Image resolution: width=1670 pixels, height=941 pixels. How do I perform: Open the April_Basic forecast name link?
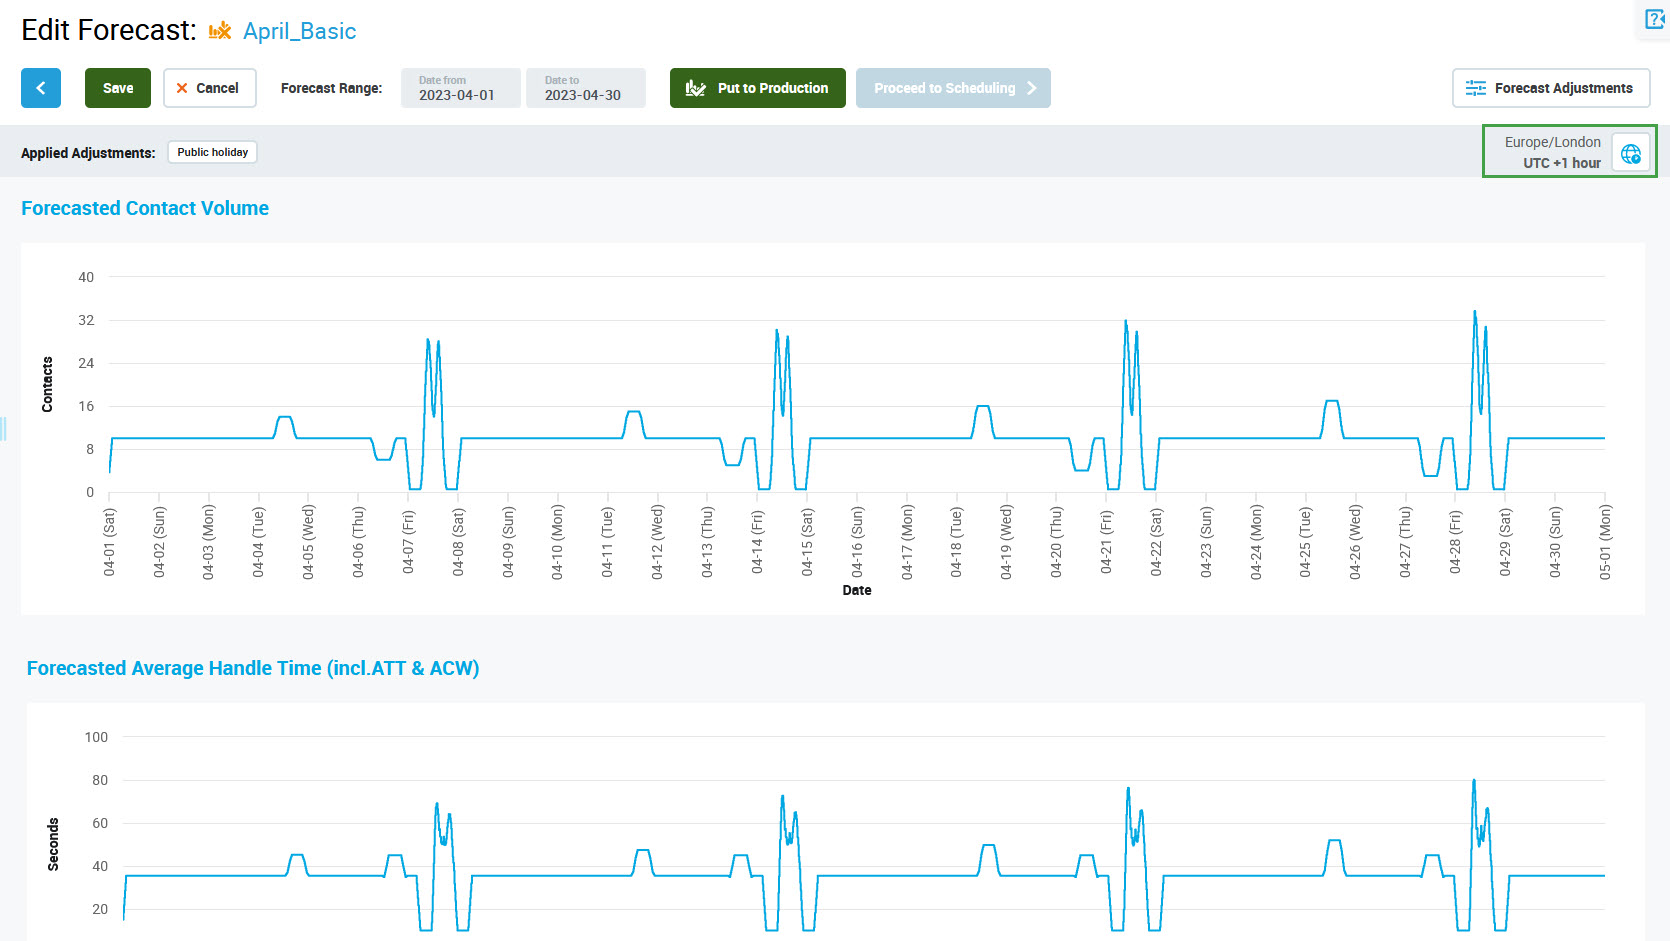pyautogui.click(x=299, y=31)
